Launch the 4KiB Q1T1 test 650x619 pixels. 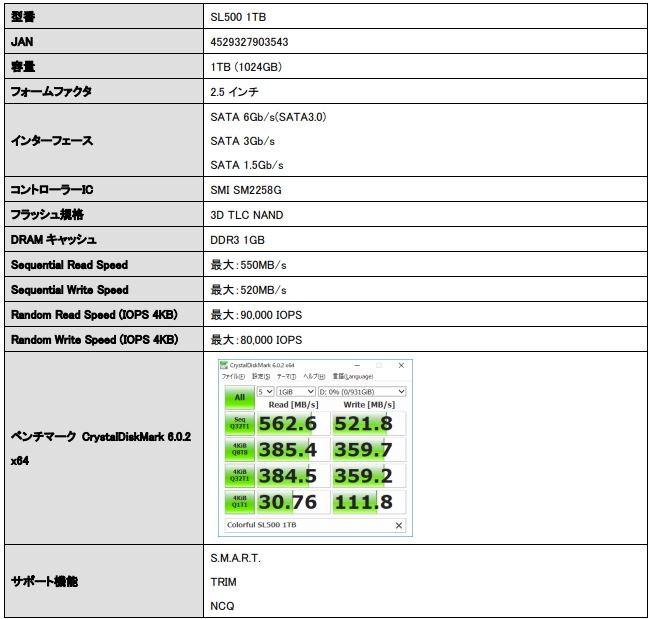pos(237,501)
